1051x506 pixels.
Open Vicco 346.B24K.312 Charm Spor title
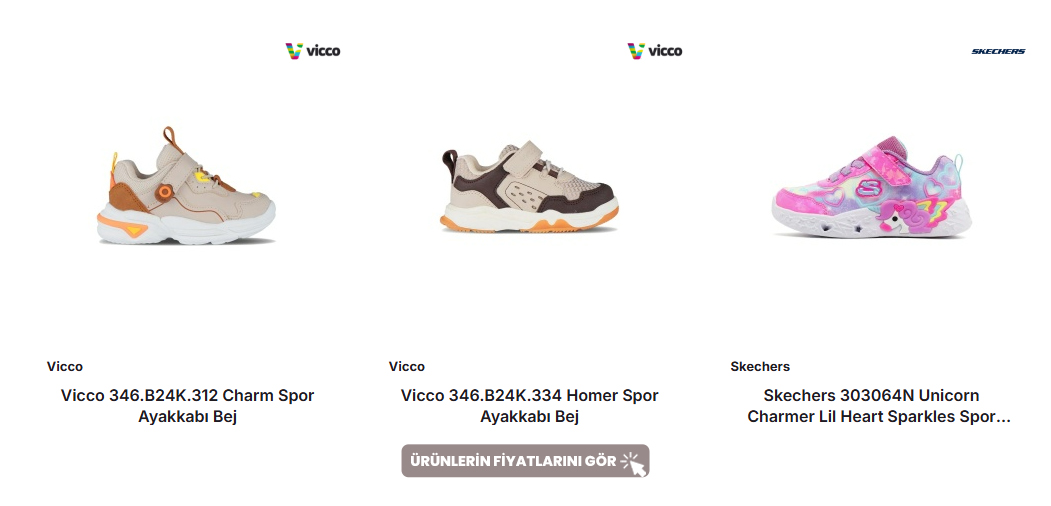pos(188,406)
